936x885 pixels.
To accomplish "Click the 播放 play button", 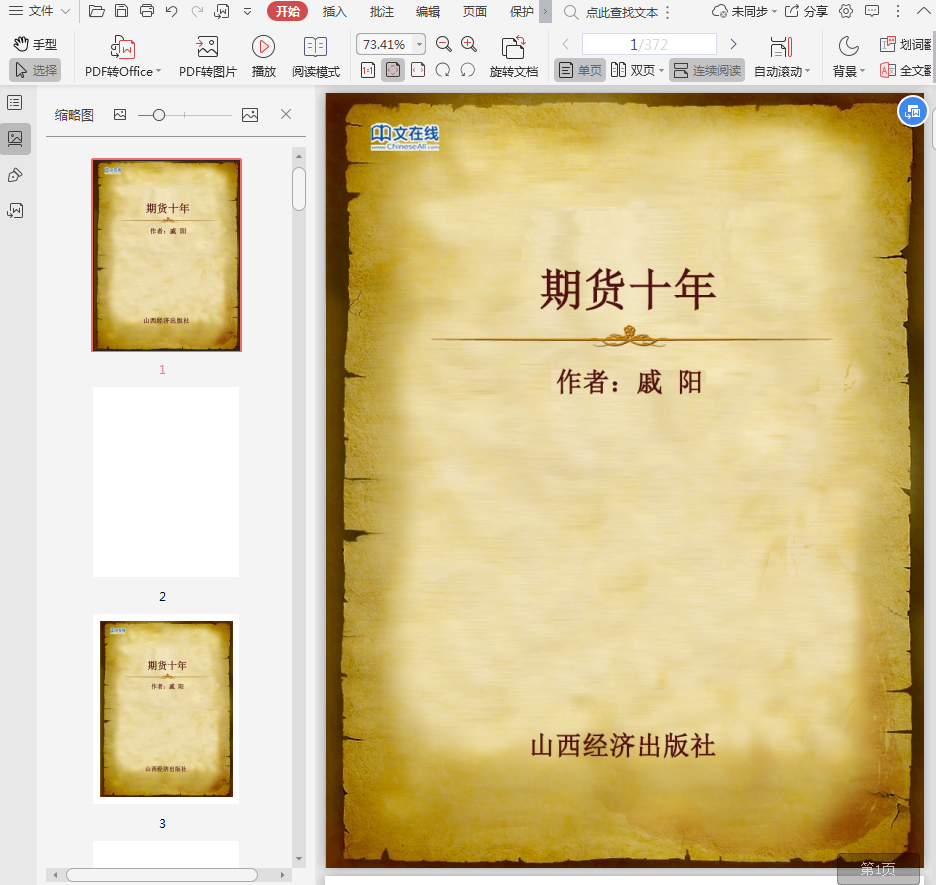I will coord(263,57).
